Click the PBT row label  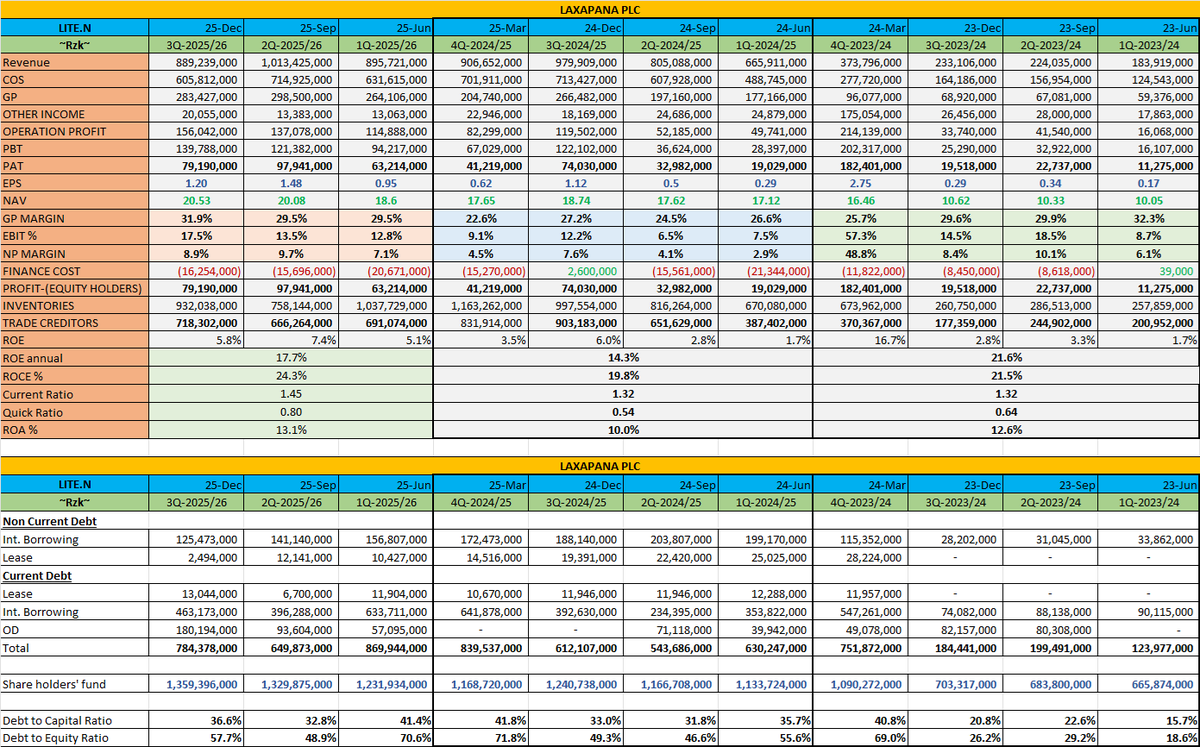point(75,148)
